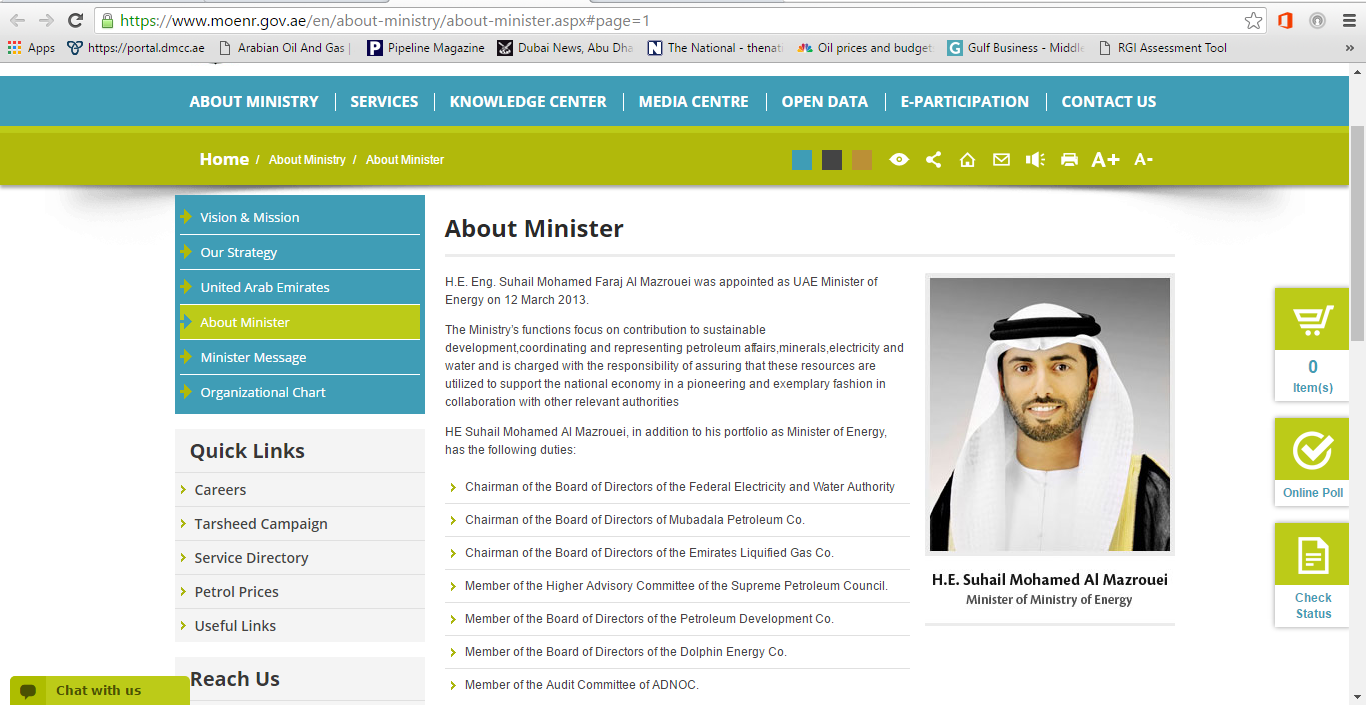This screenshot has height=705, width=1366.
Task: Go forward with the browser forward arrow
Action: 46,20
